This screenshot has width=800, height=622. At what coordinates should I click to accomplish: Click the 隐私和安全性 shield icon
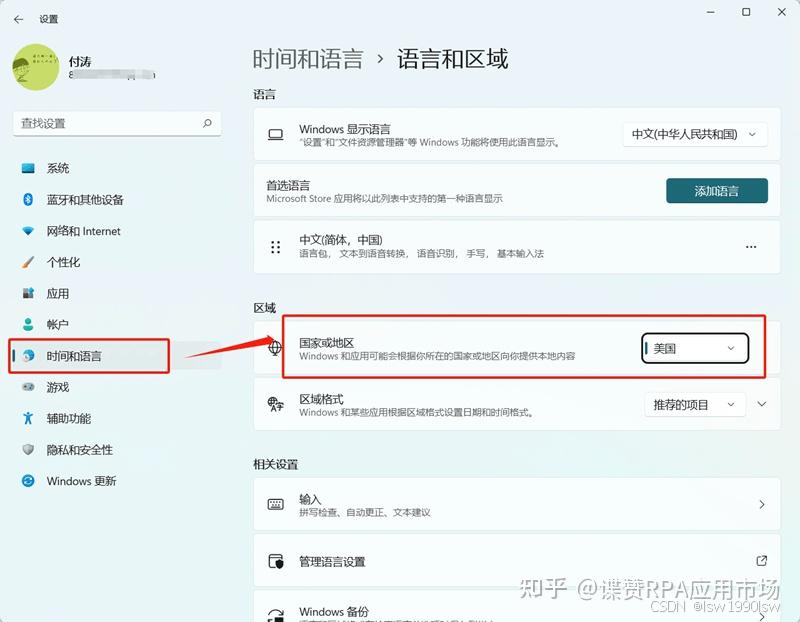click(x=28, y=450)
